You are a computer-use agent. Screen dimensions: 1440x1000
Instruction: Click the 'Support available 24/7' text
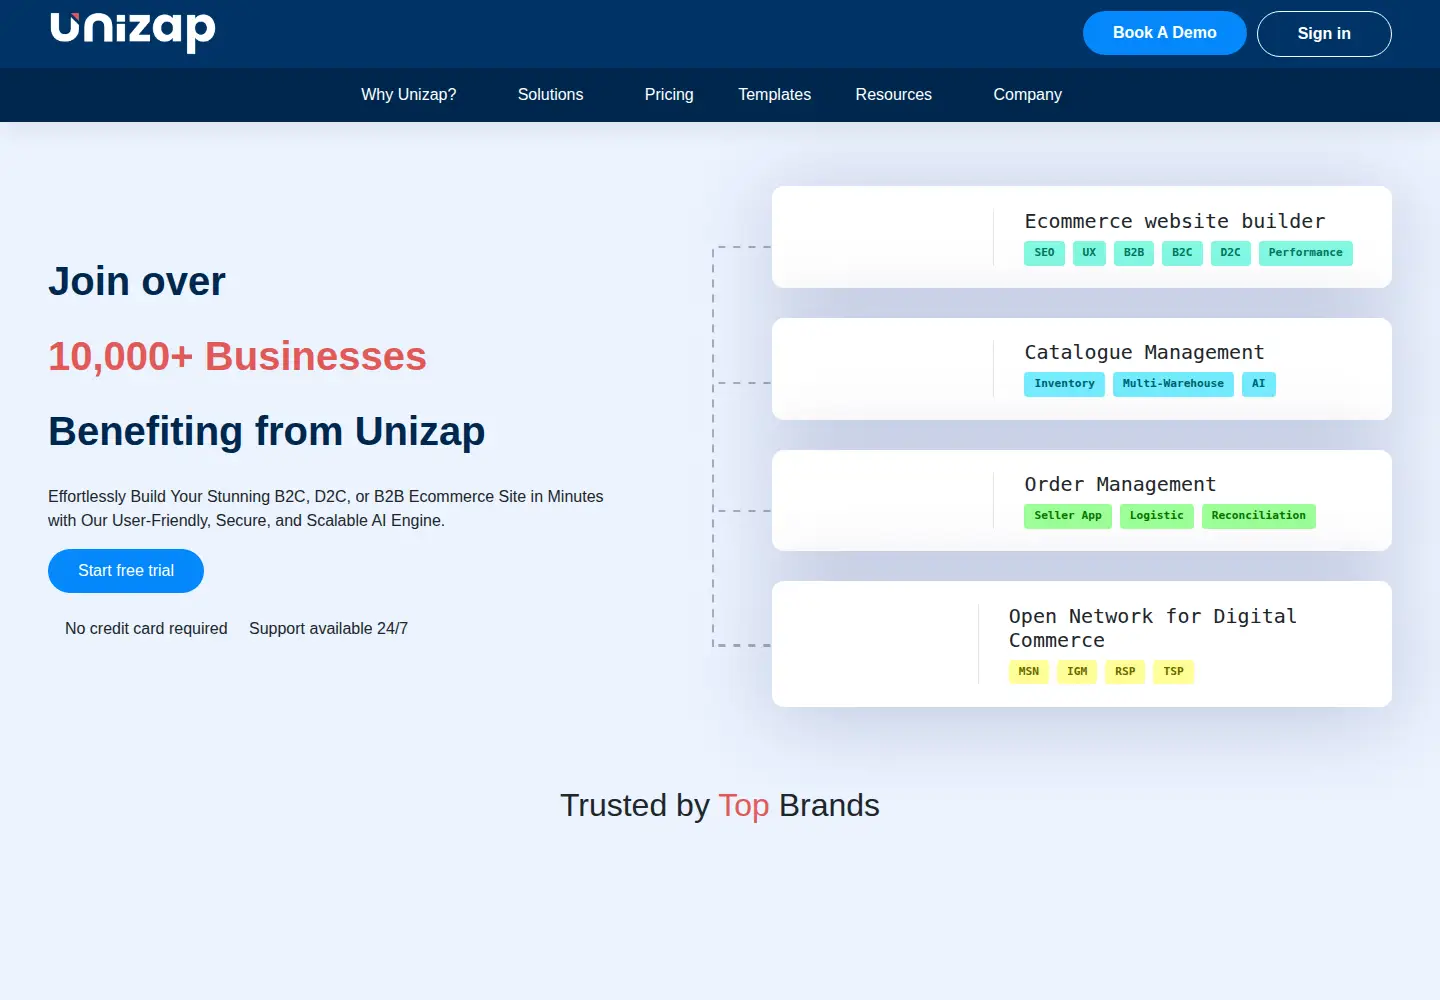tap(328, 629)
